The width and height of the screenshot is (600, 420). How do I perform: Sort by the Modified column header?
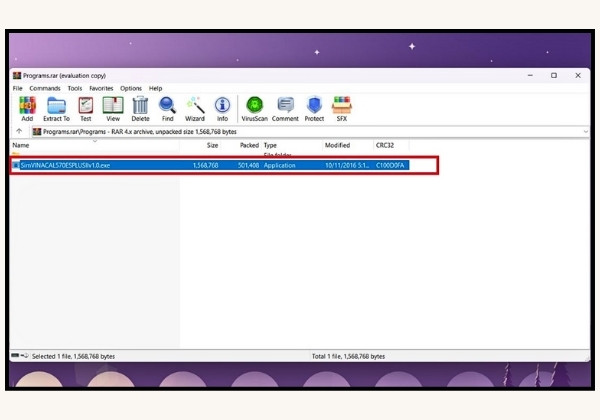point(348,145)
